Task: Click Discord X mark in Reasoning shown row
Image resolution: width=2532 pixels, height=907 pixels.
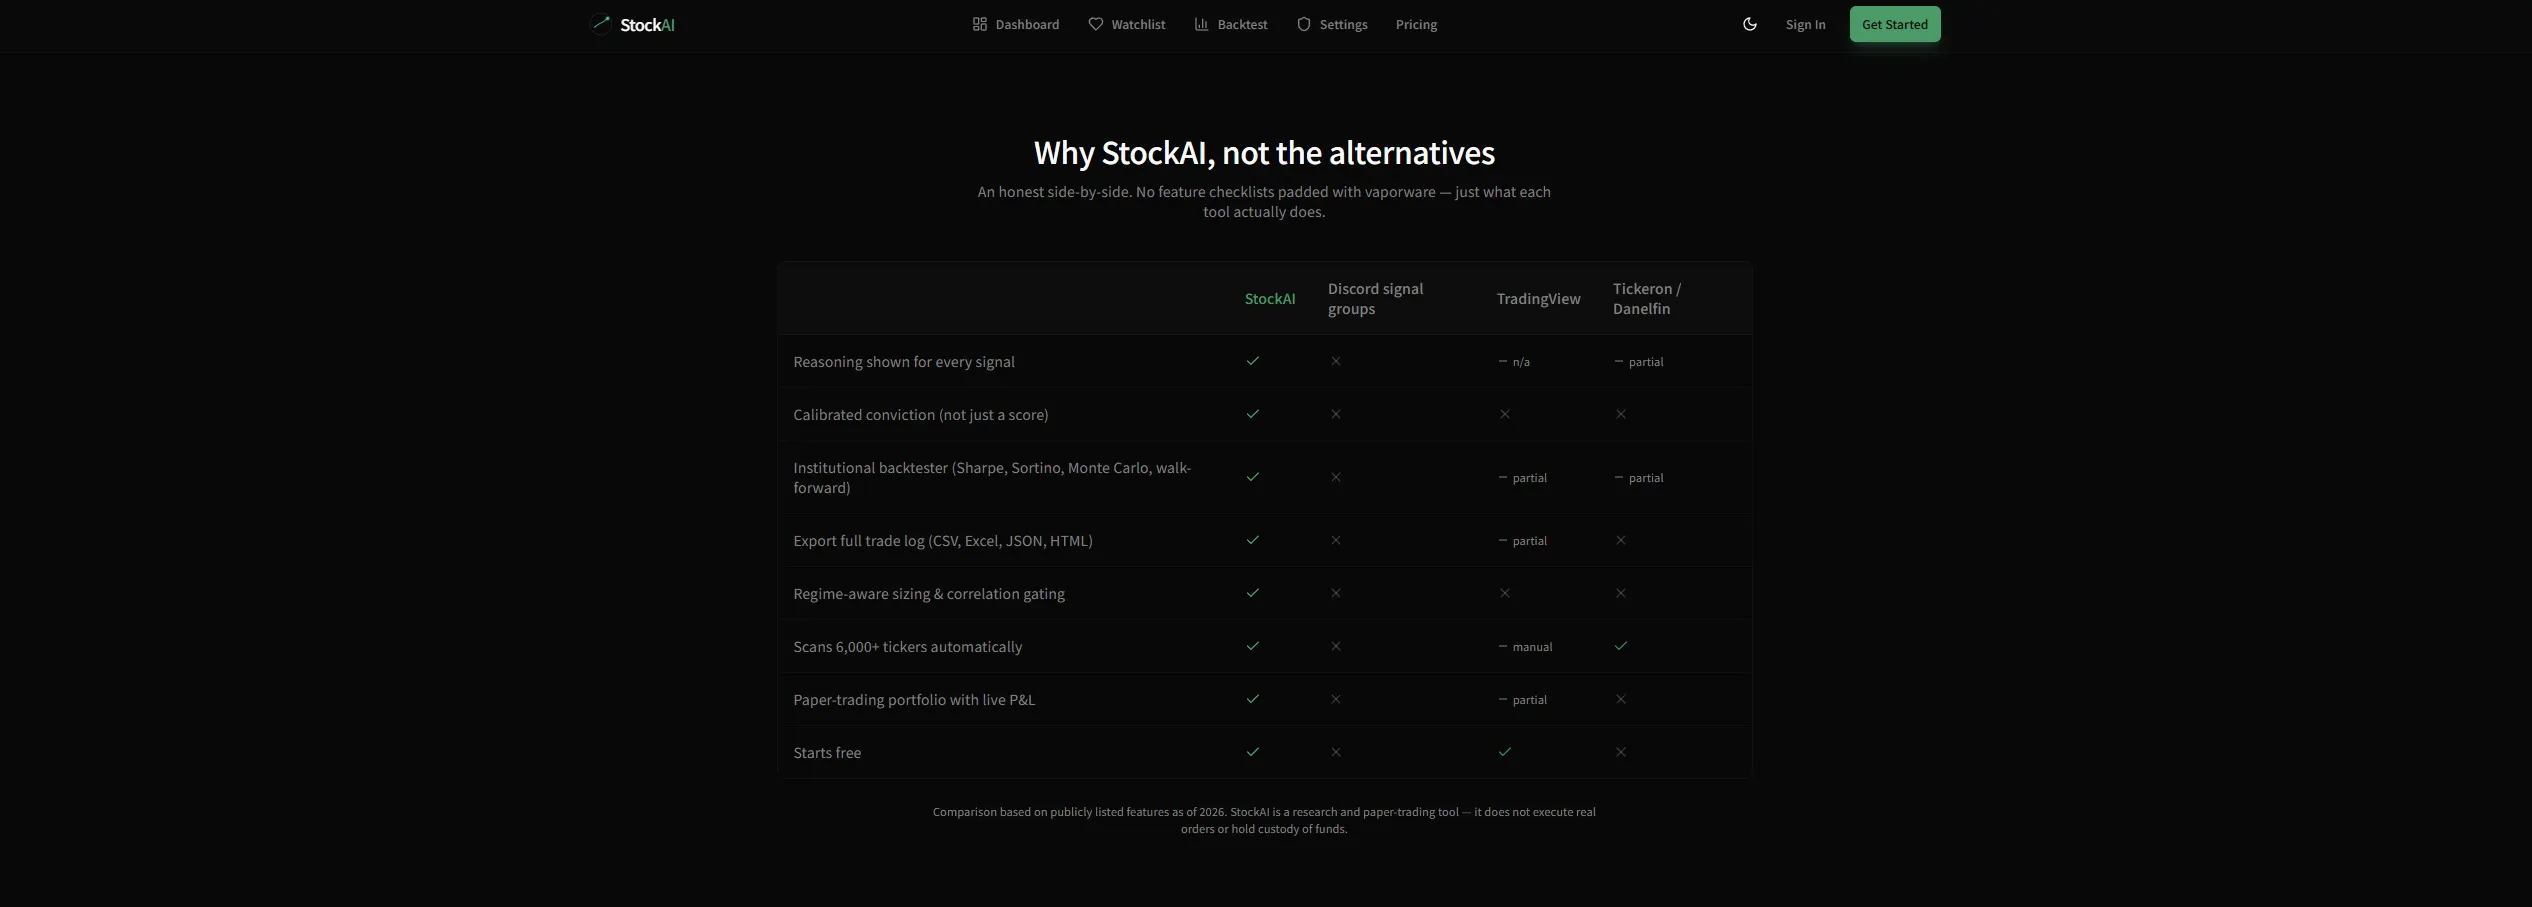Action: coord(1336,361)
